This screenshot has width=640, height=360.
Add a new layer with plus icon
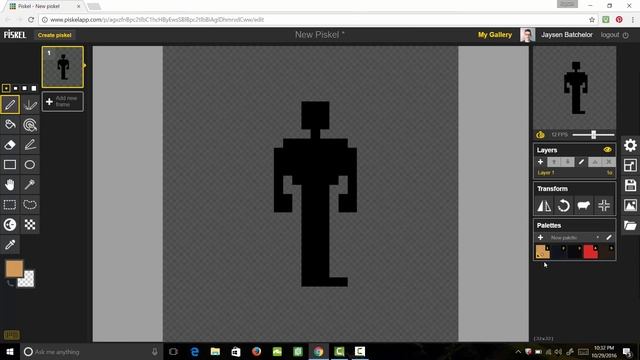pos(540,162)
